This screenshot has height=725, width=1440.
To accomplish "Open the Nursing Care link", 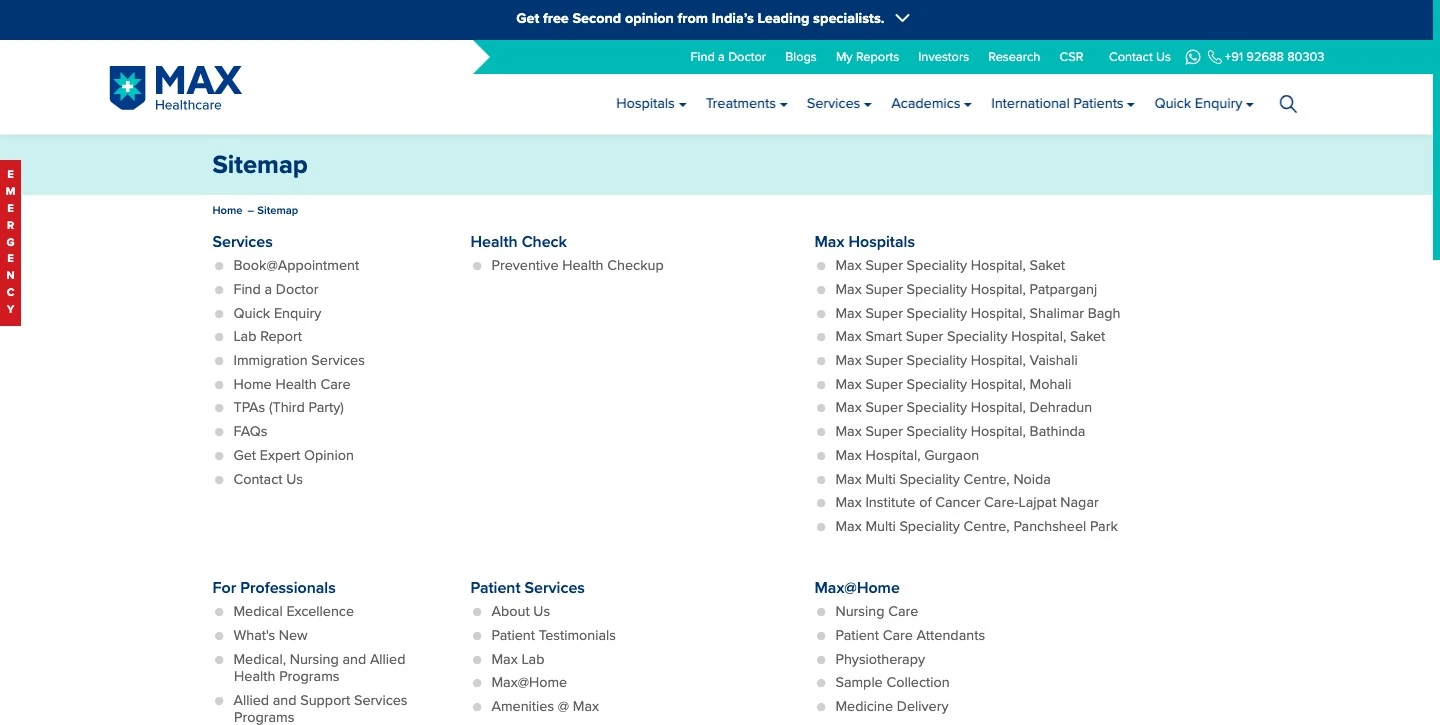I will [876, 612].
